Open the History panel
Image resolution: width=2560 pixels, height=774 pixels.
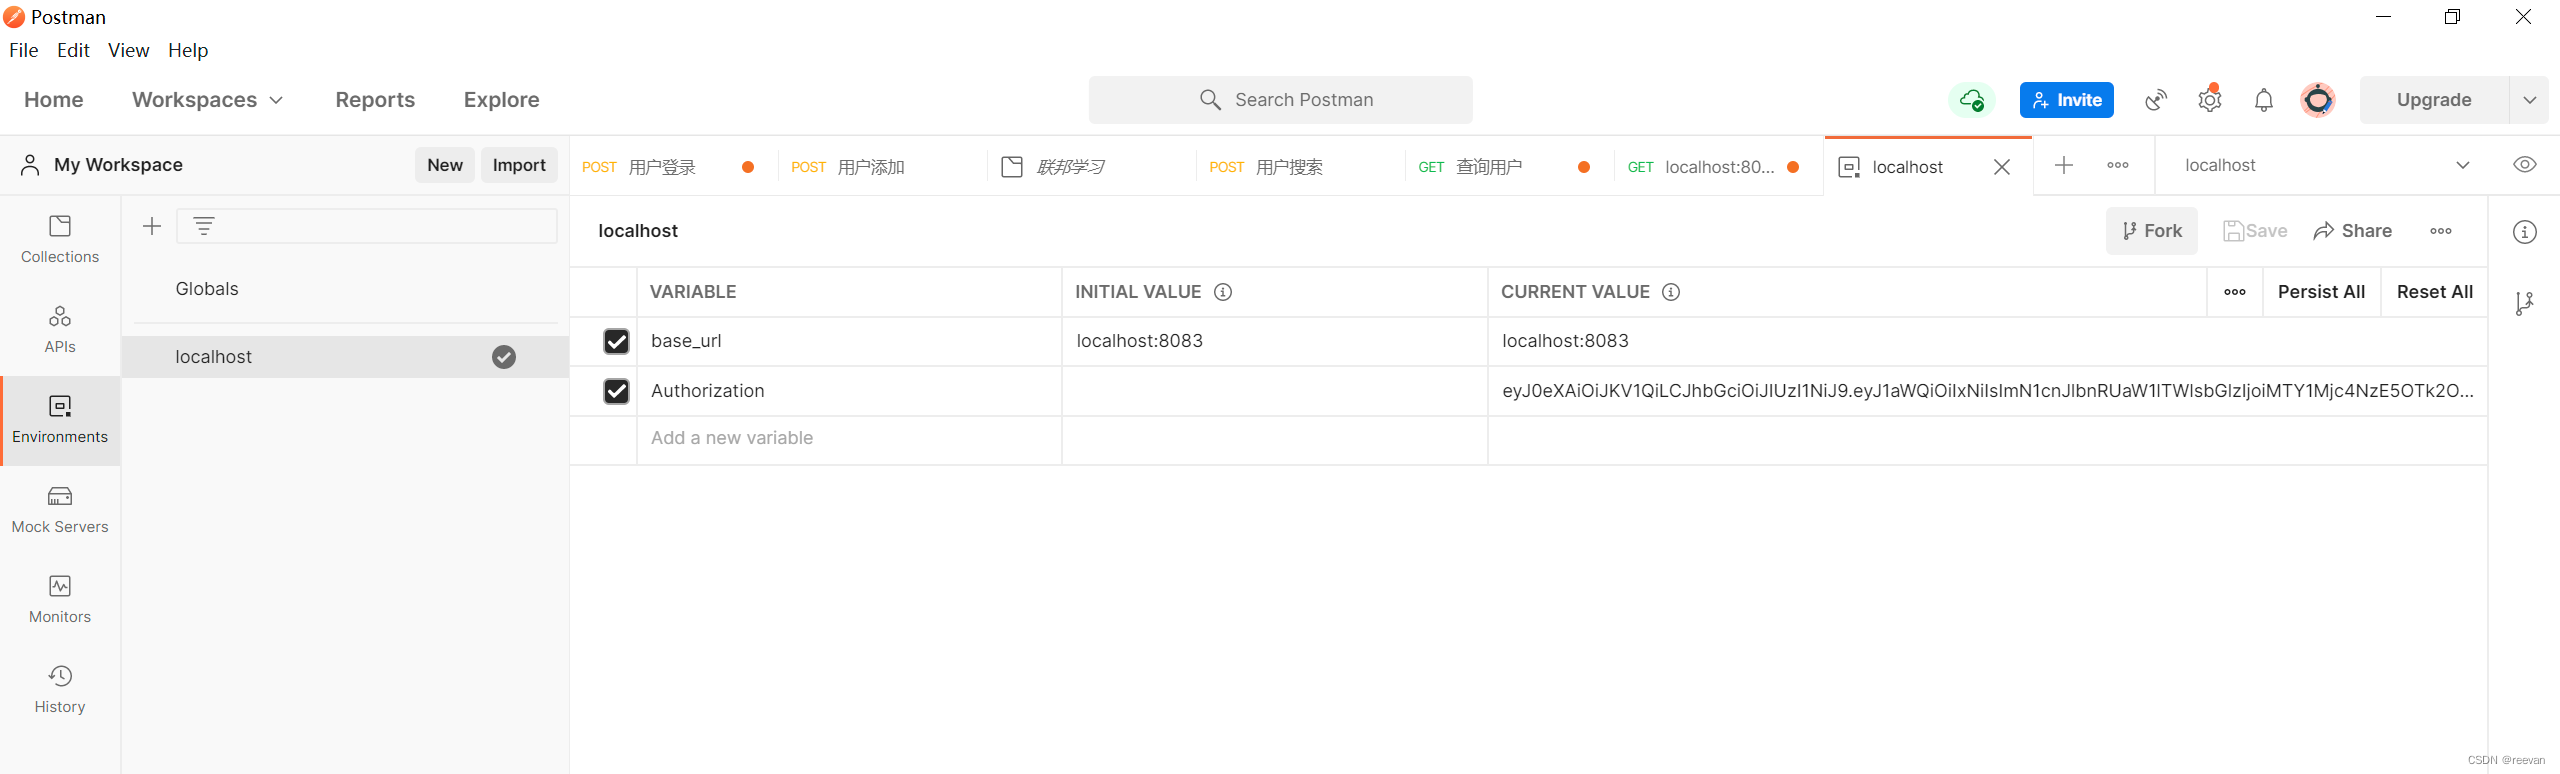(60, 690)
